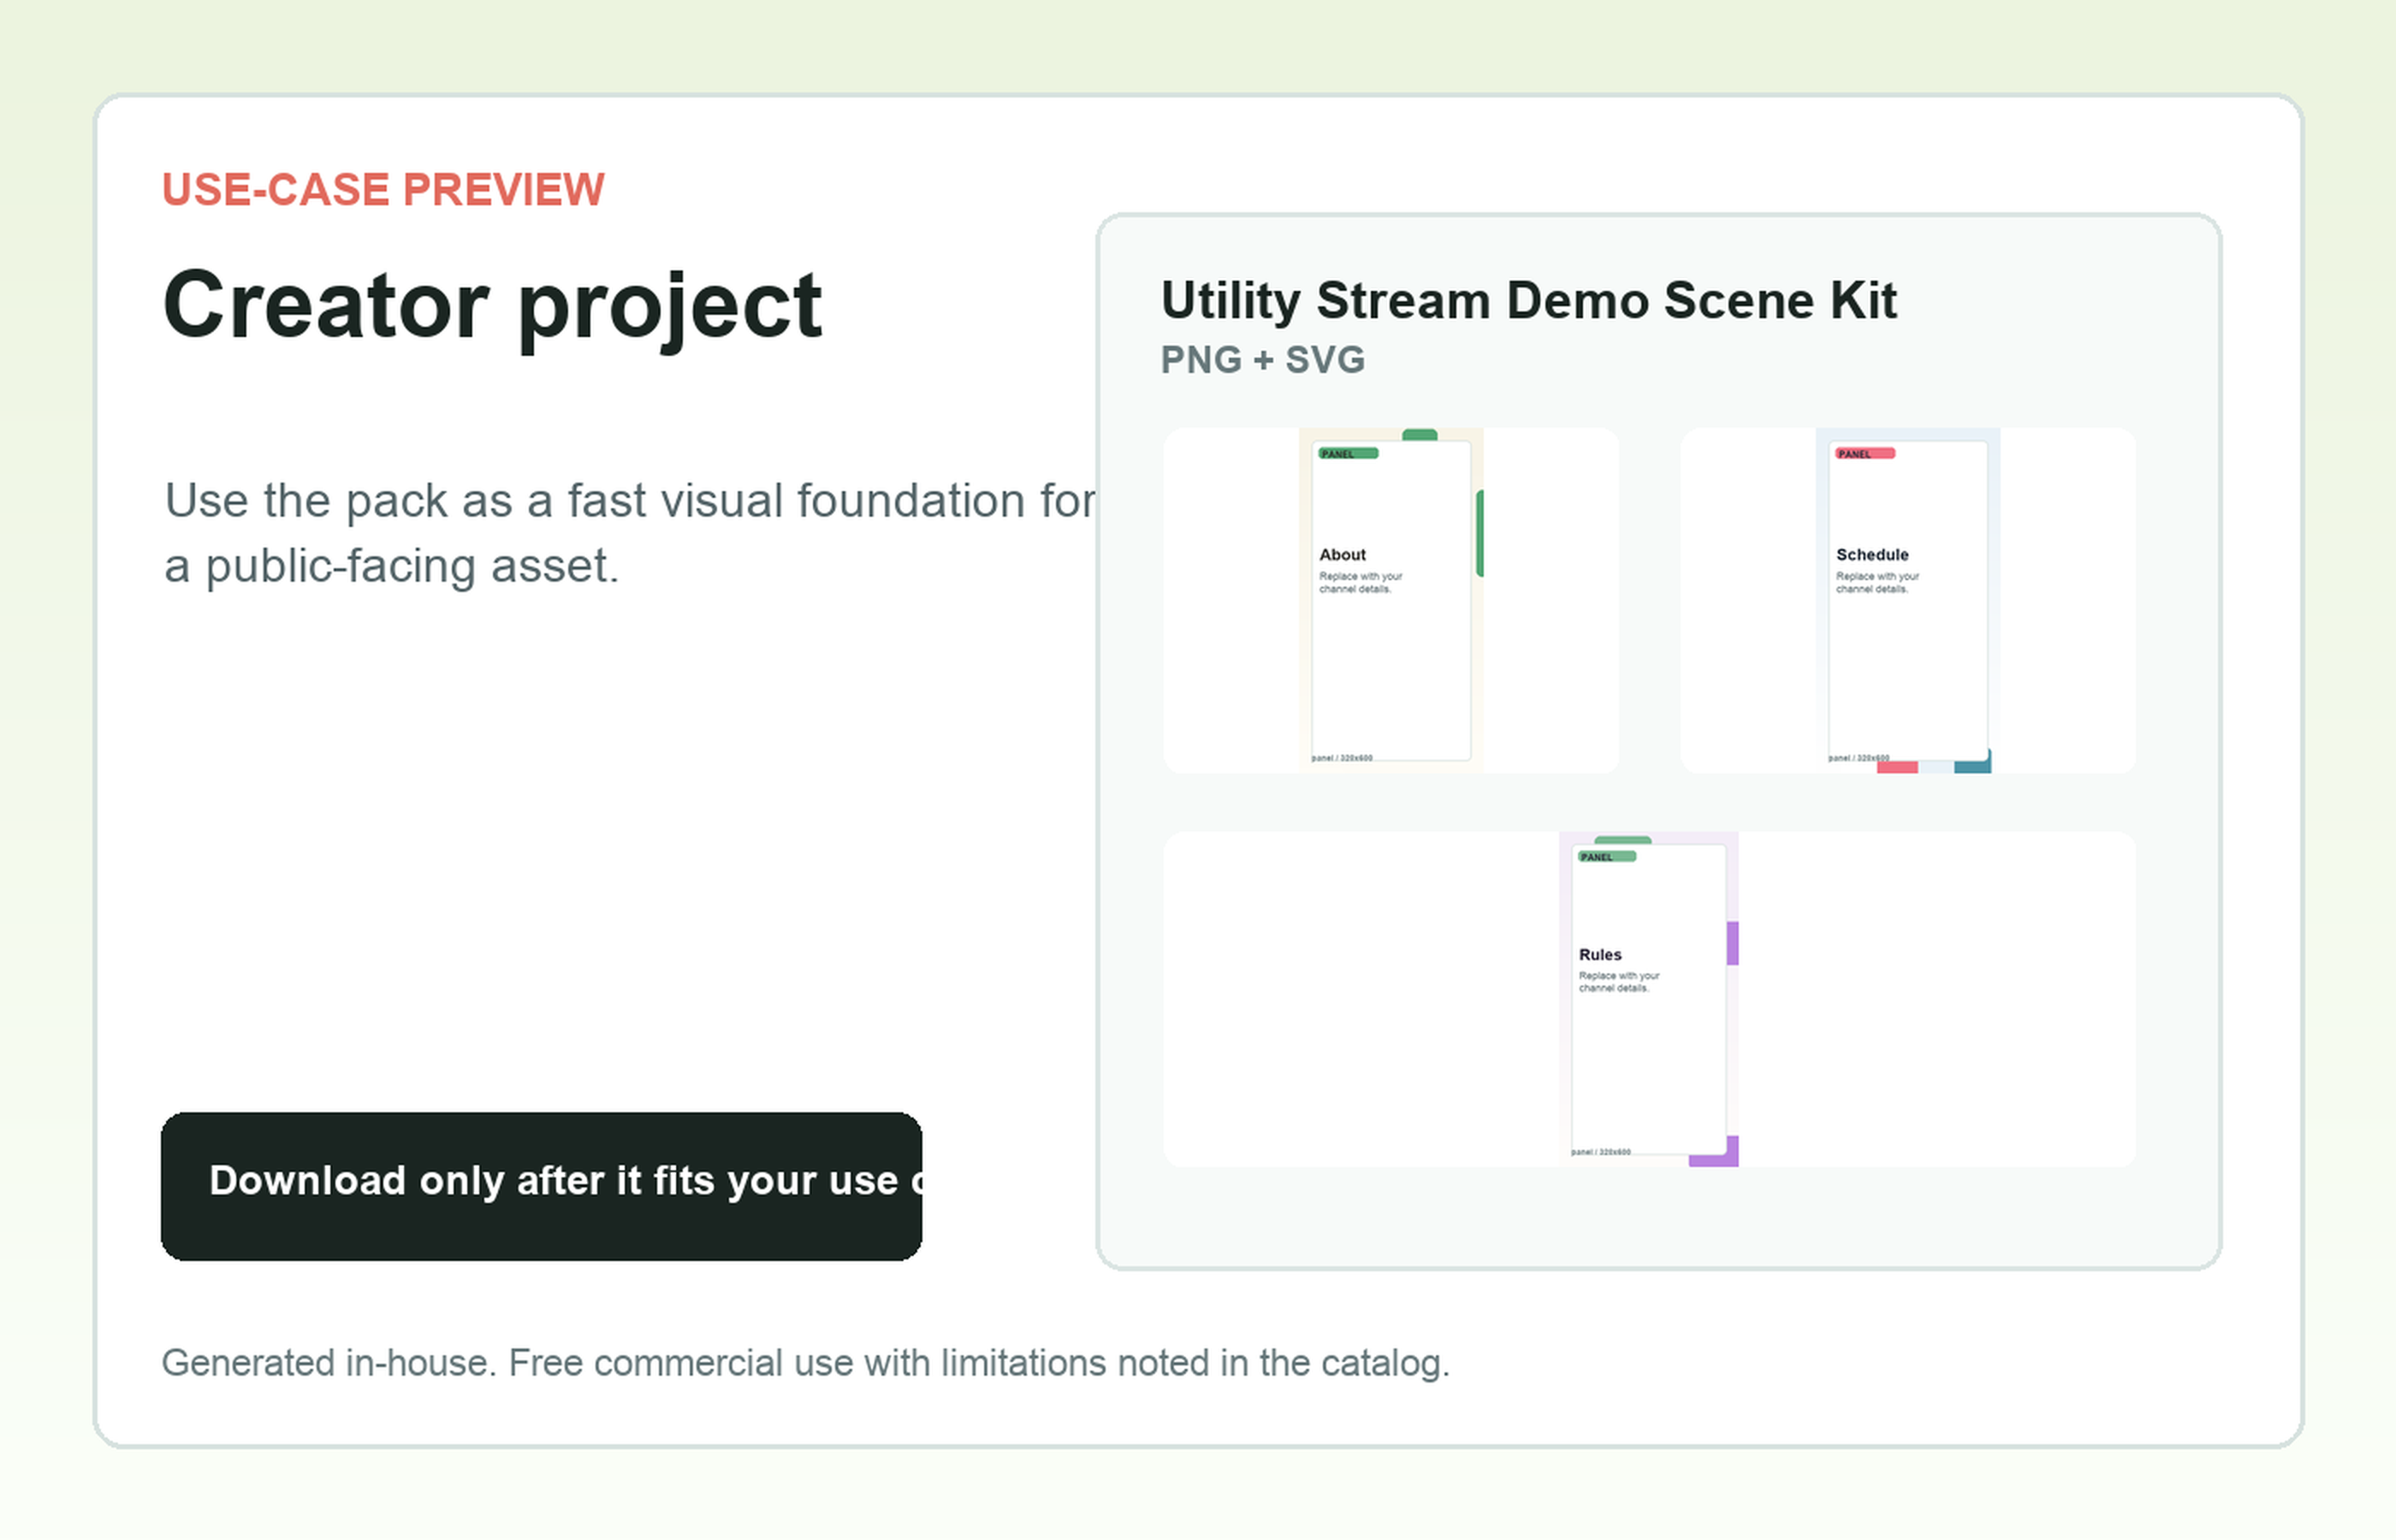Open the Schedule panel thumbnail
The height and width of the screenshot is (1540, 2396).
1907,600
